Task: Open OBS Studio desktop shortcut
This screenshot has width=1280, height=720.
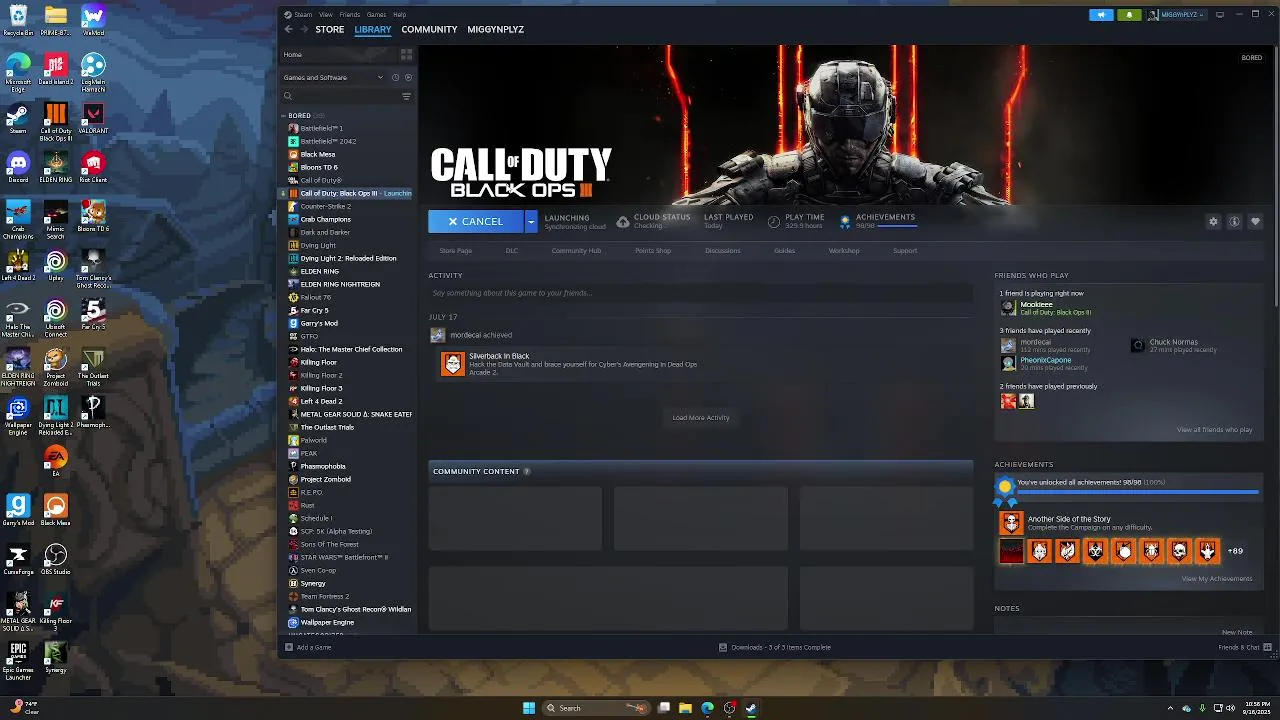Action: (x=56, y=559)
